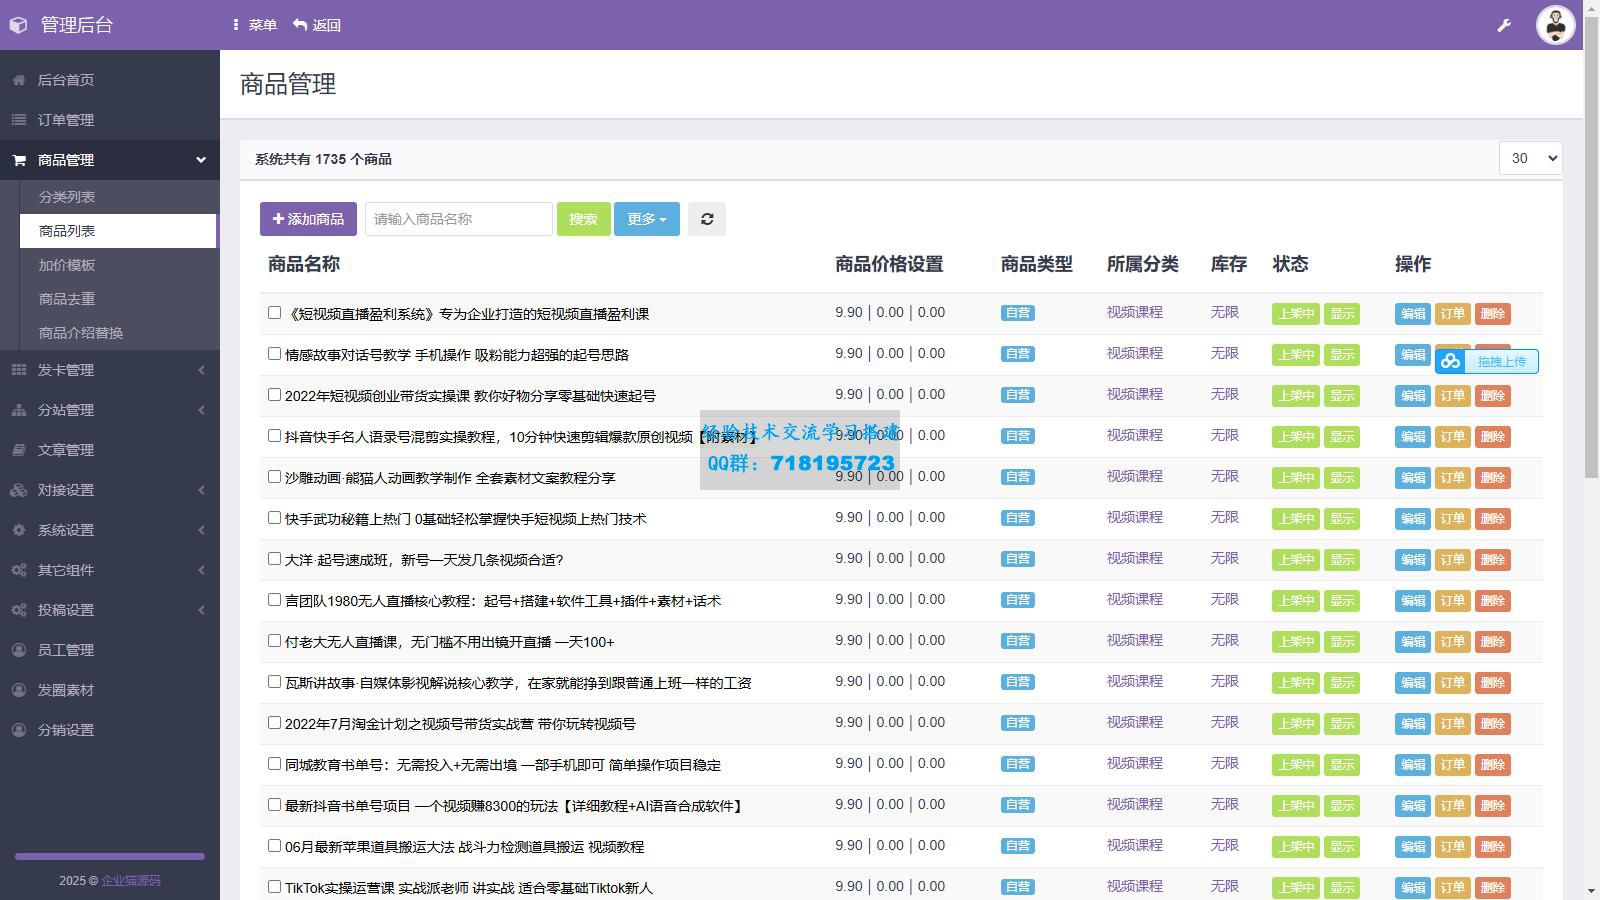Collapse the 商品管理 menu chevron

(201, 160)
